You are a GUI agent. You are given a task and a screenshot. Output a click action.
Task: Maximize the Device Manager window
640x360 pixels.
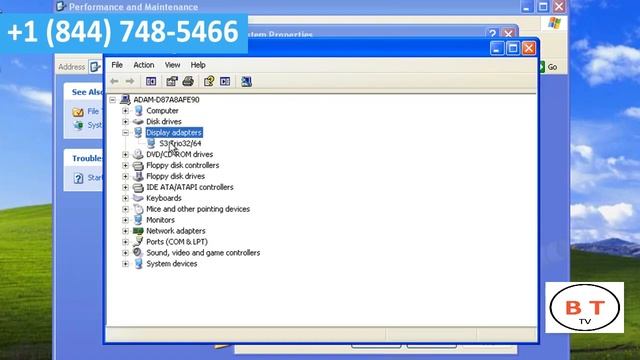[x=513, y=48]
